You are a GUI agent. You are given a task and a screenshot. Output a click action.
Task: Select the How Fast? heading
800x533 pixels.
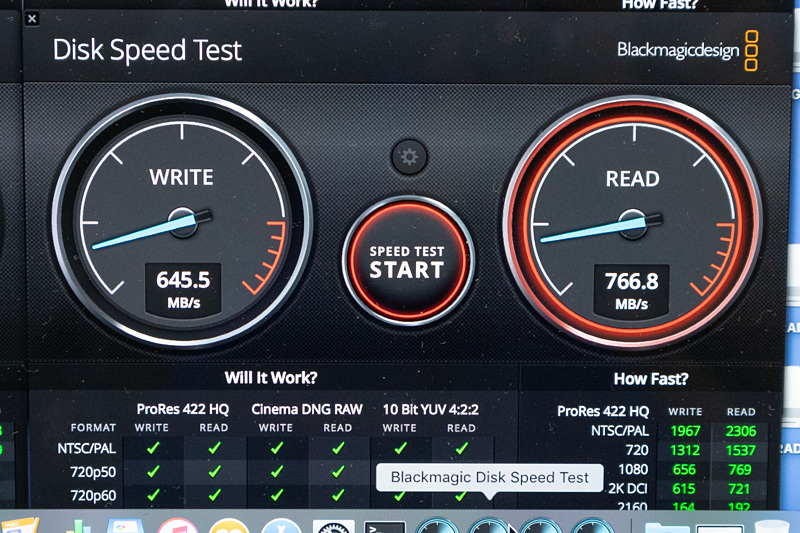pos(651,379)
